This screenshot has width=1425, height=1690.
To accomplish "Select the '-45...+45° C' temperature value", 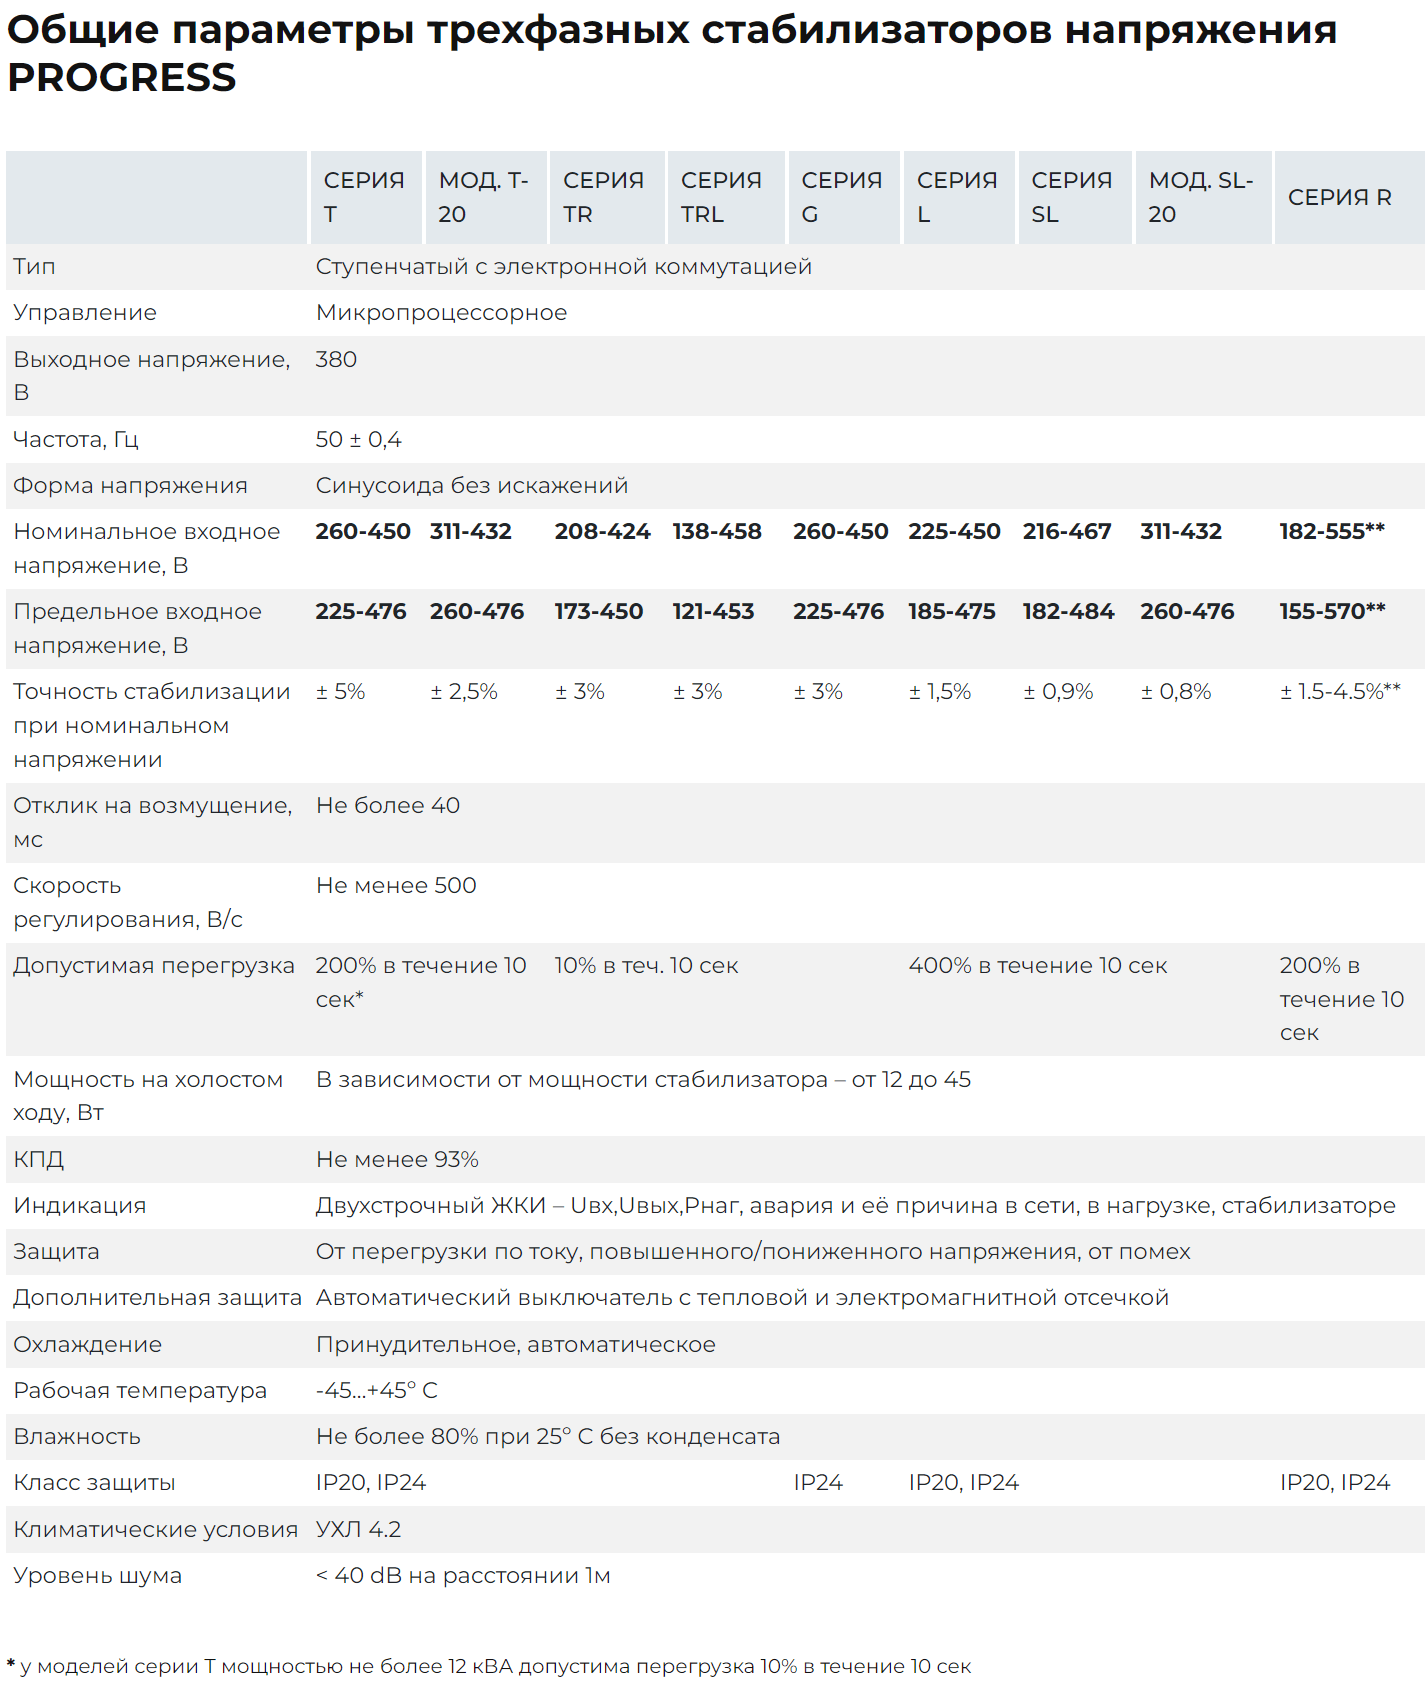I will coord(377,1391).
